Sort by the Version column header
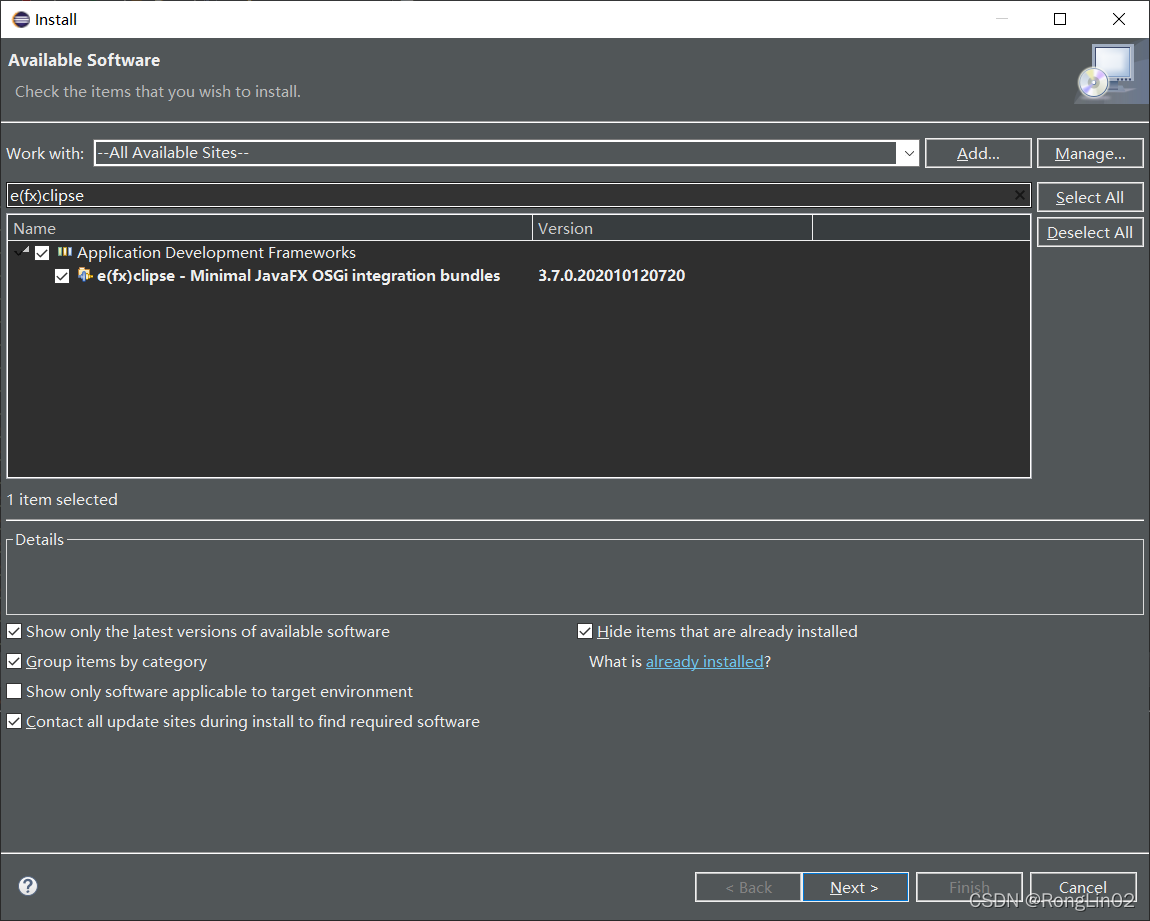 coord(673,228)
